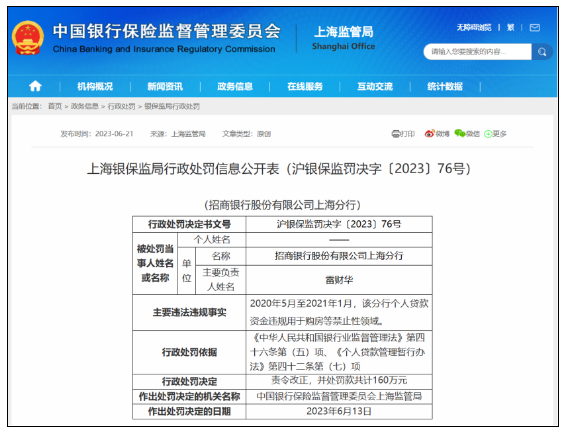Click violation facts cell 2020年5月至2021年1月
This screenshot has width=564, height=433.
(339, 313)
